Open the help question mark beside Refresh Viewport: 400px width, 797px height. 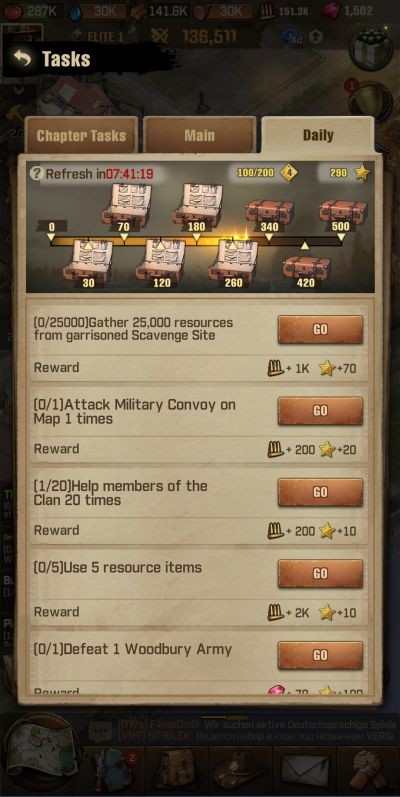pos(36,174)
